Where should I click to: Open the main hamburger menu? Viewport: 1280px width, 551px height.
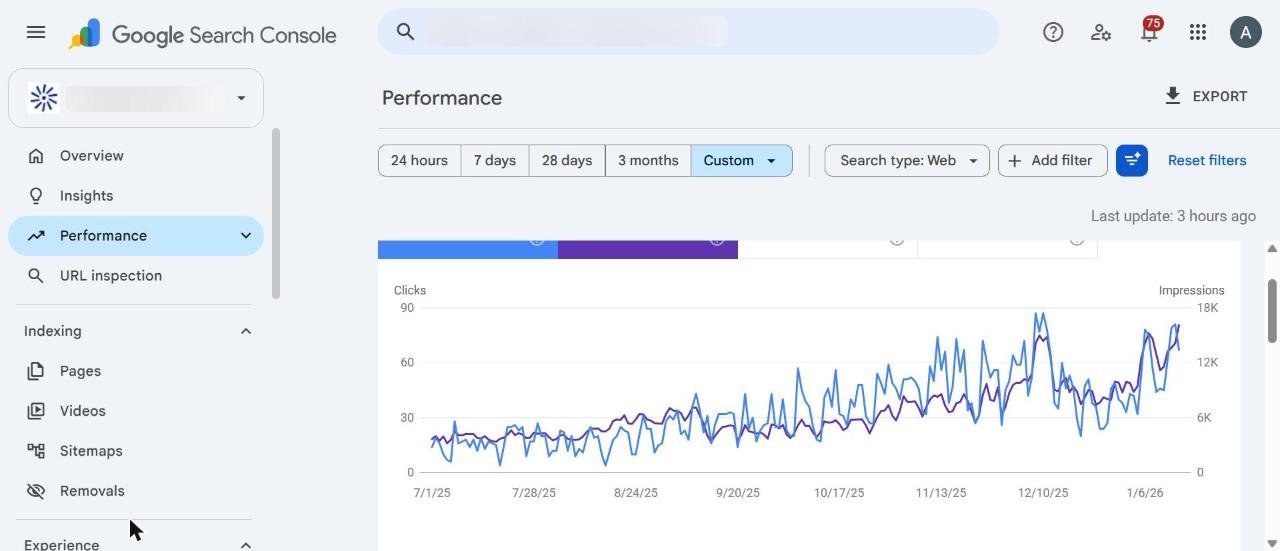point(36,32)
